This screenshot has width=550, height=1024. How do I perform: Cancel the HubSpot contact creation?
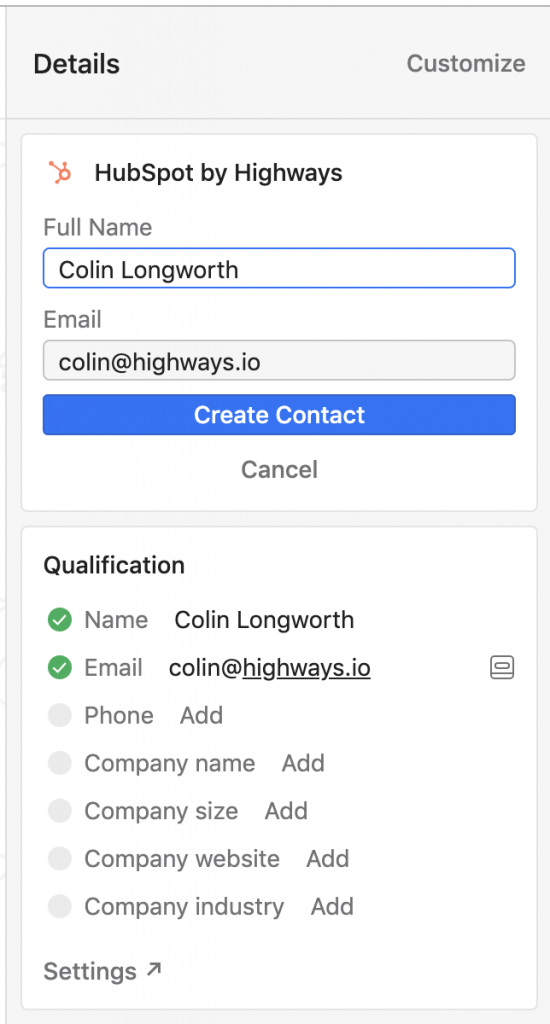tap(279, 470)
